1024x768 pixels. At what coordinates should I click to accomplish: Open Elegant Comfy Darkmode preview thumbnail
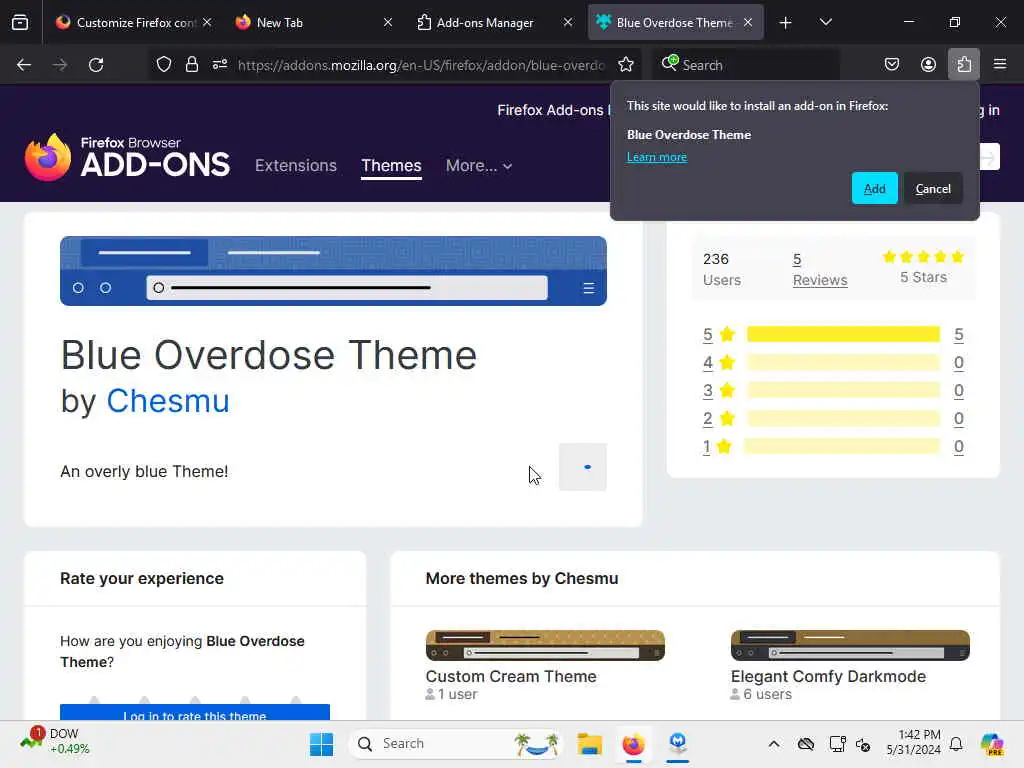[x=850, y=645]
